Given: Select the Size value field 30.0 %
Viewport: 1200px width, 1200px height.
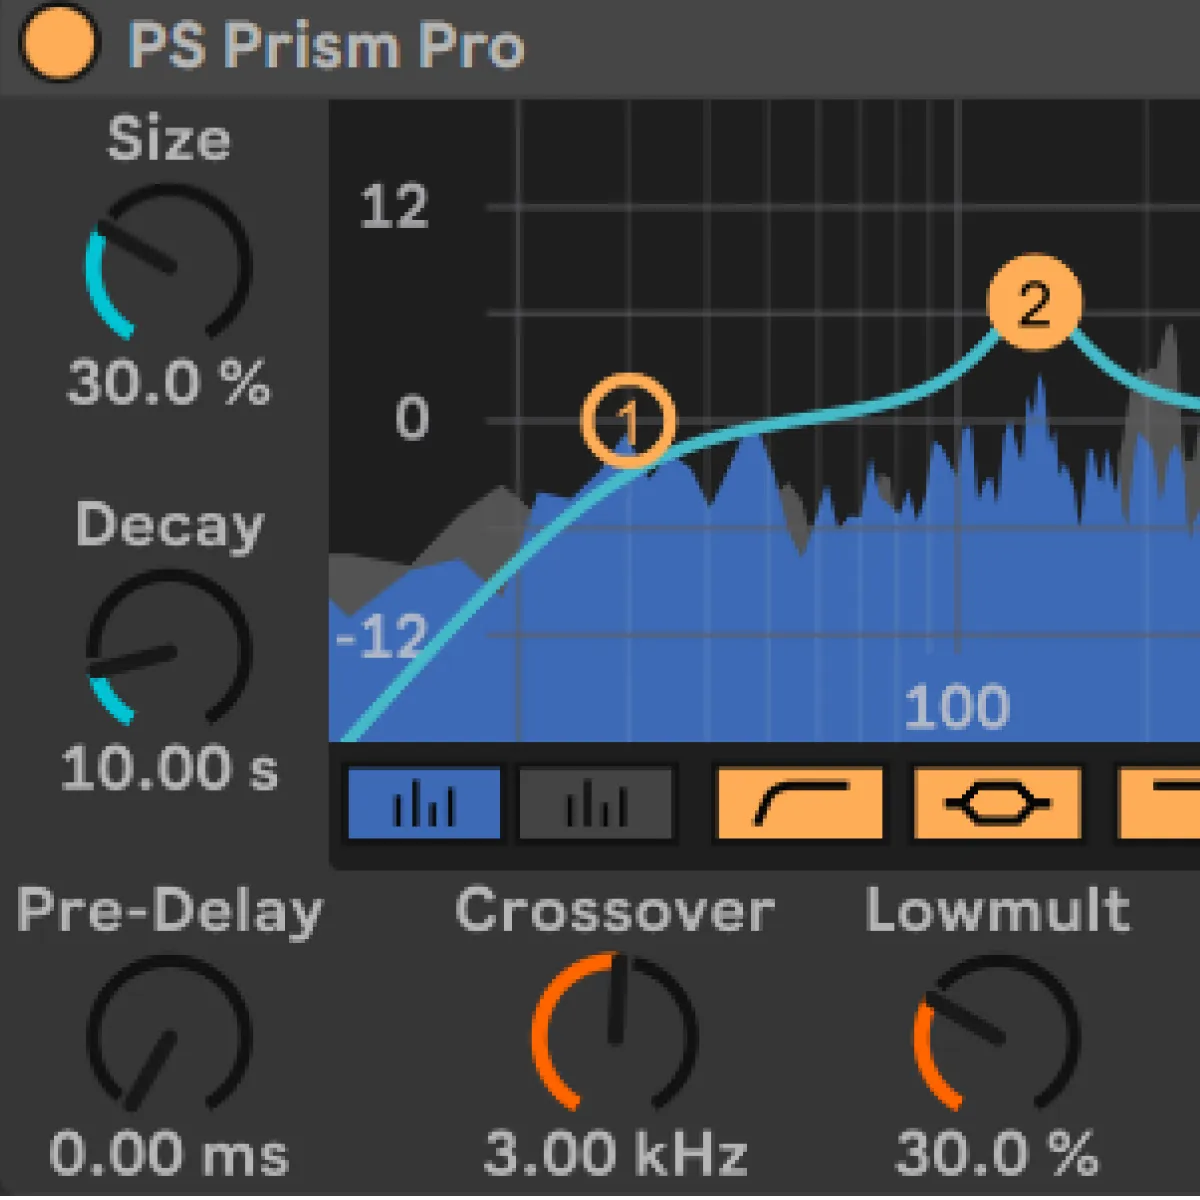Looking at the screenshot, I should (168, 382).
